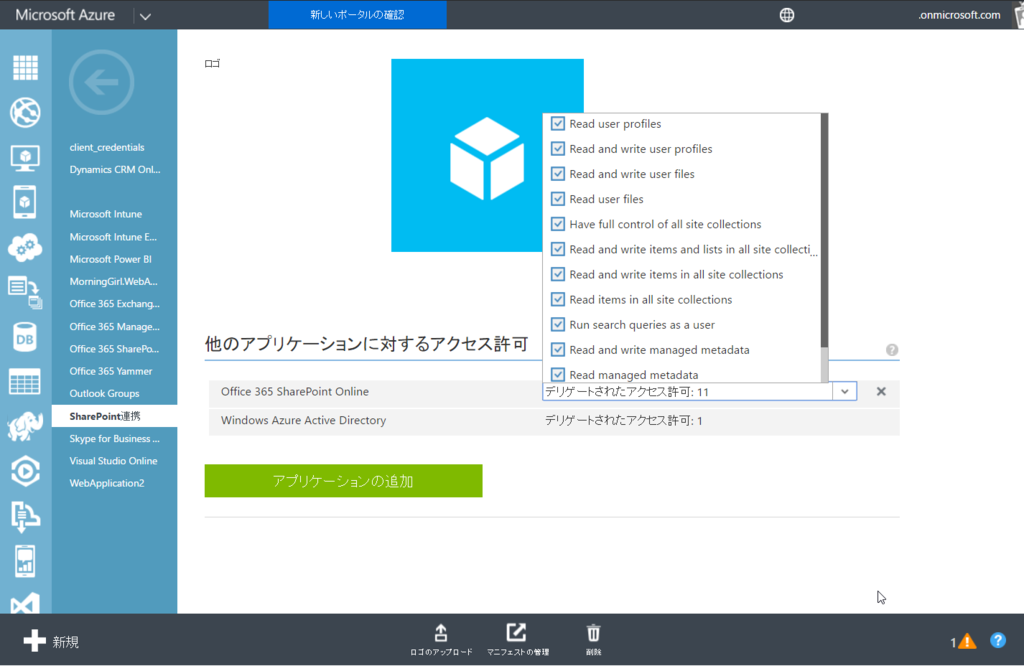Uncheck Have full control of all site collections
Screen dimensions: 1024x666
(558, 224)
